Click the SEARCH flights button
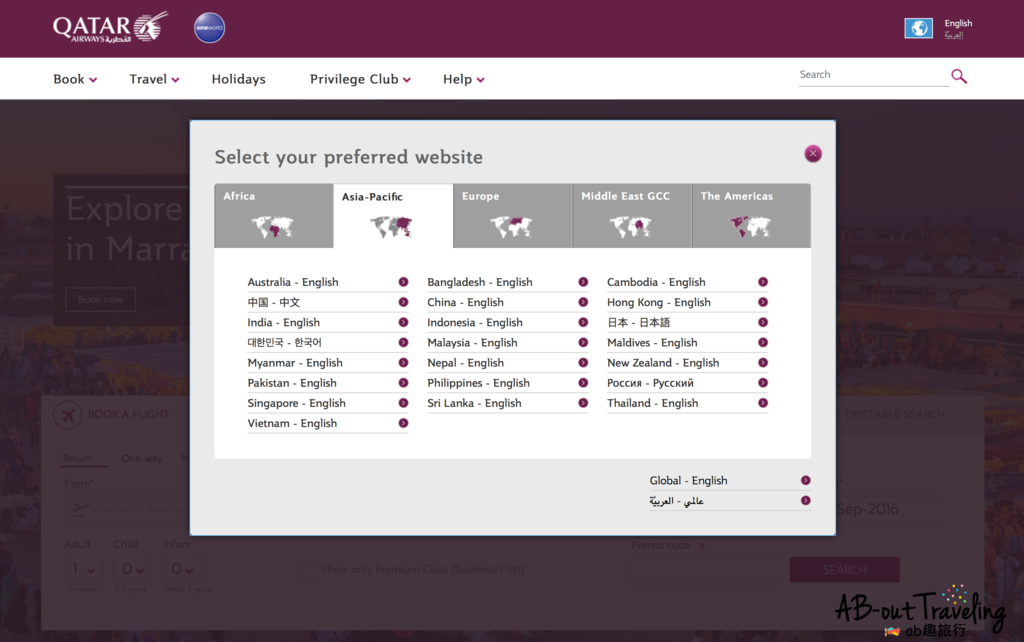Viewport: 1024px width, 642px height. click(844, 570)
